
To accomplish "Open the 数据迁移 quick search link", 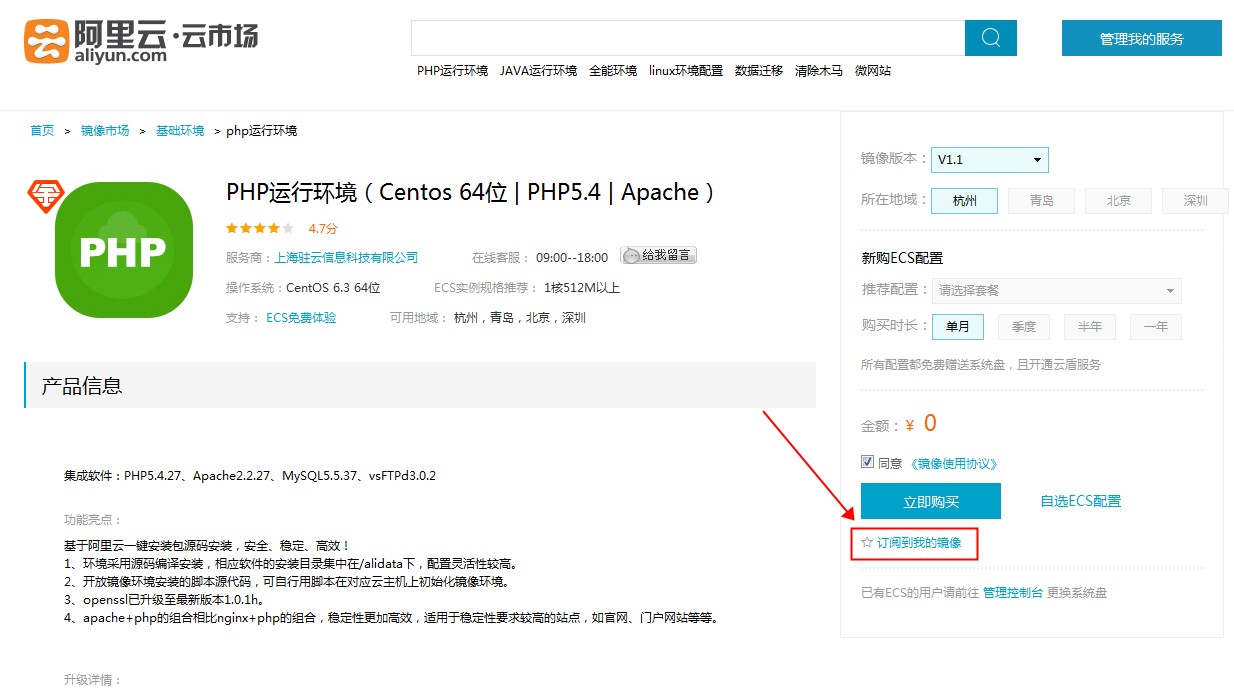I will pyautogui.click(x=758, y=71).
